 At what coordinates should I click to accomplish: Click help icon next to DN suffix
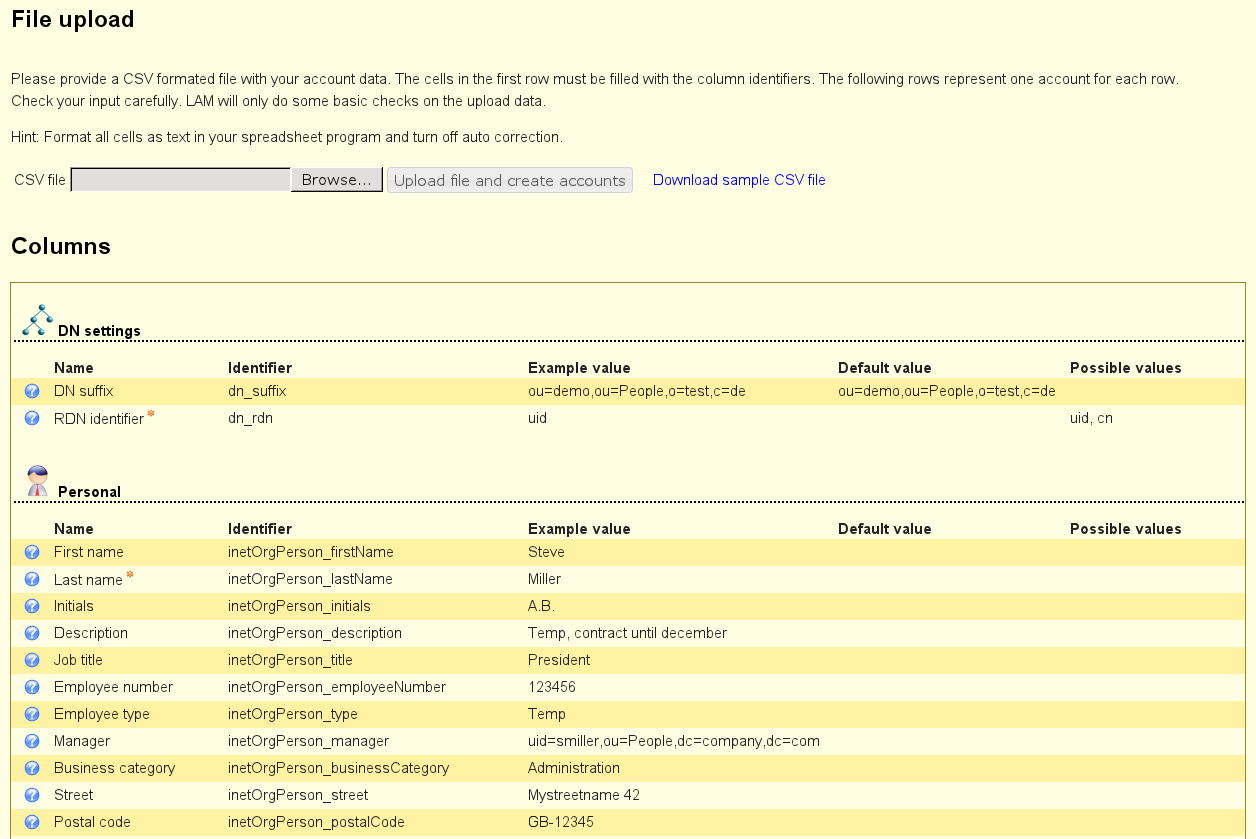pyautogui.click(x=32, y=391)
